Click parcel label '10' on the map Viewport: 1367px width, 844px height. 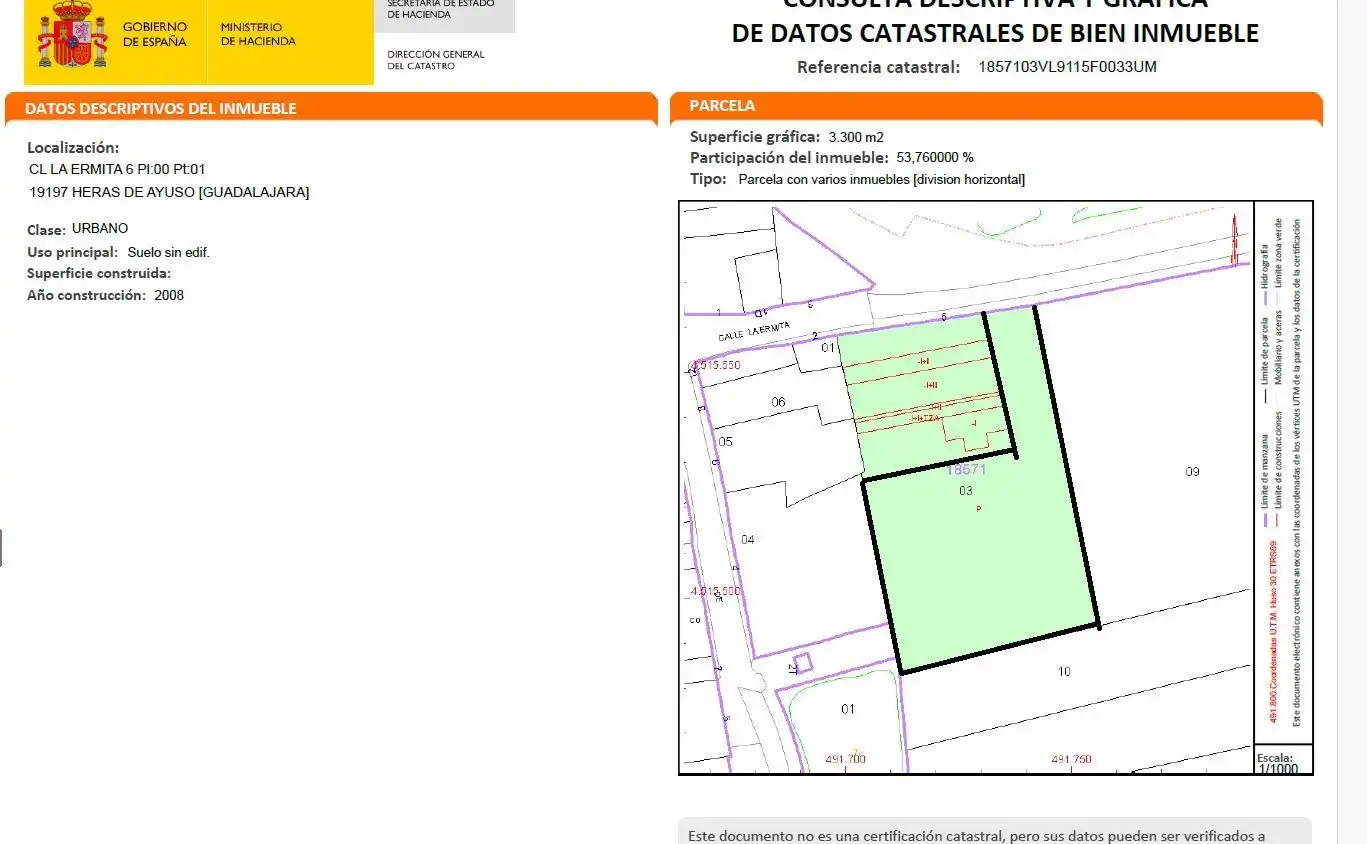1064,671
